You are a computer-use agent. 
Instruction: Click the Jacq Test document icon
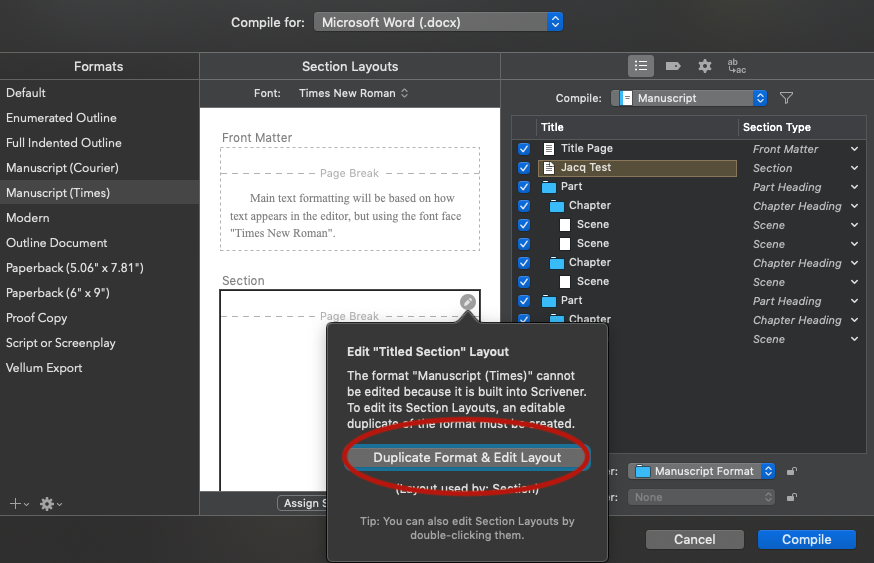click(548, 168)
